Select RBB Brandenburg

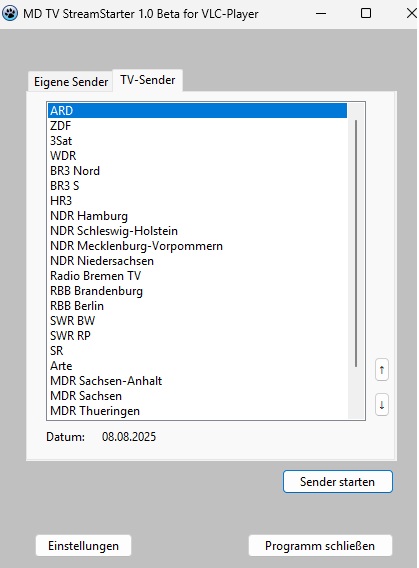pyautogui.click(x=197, y=291)
